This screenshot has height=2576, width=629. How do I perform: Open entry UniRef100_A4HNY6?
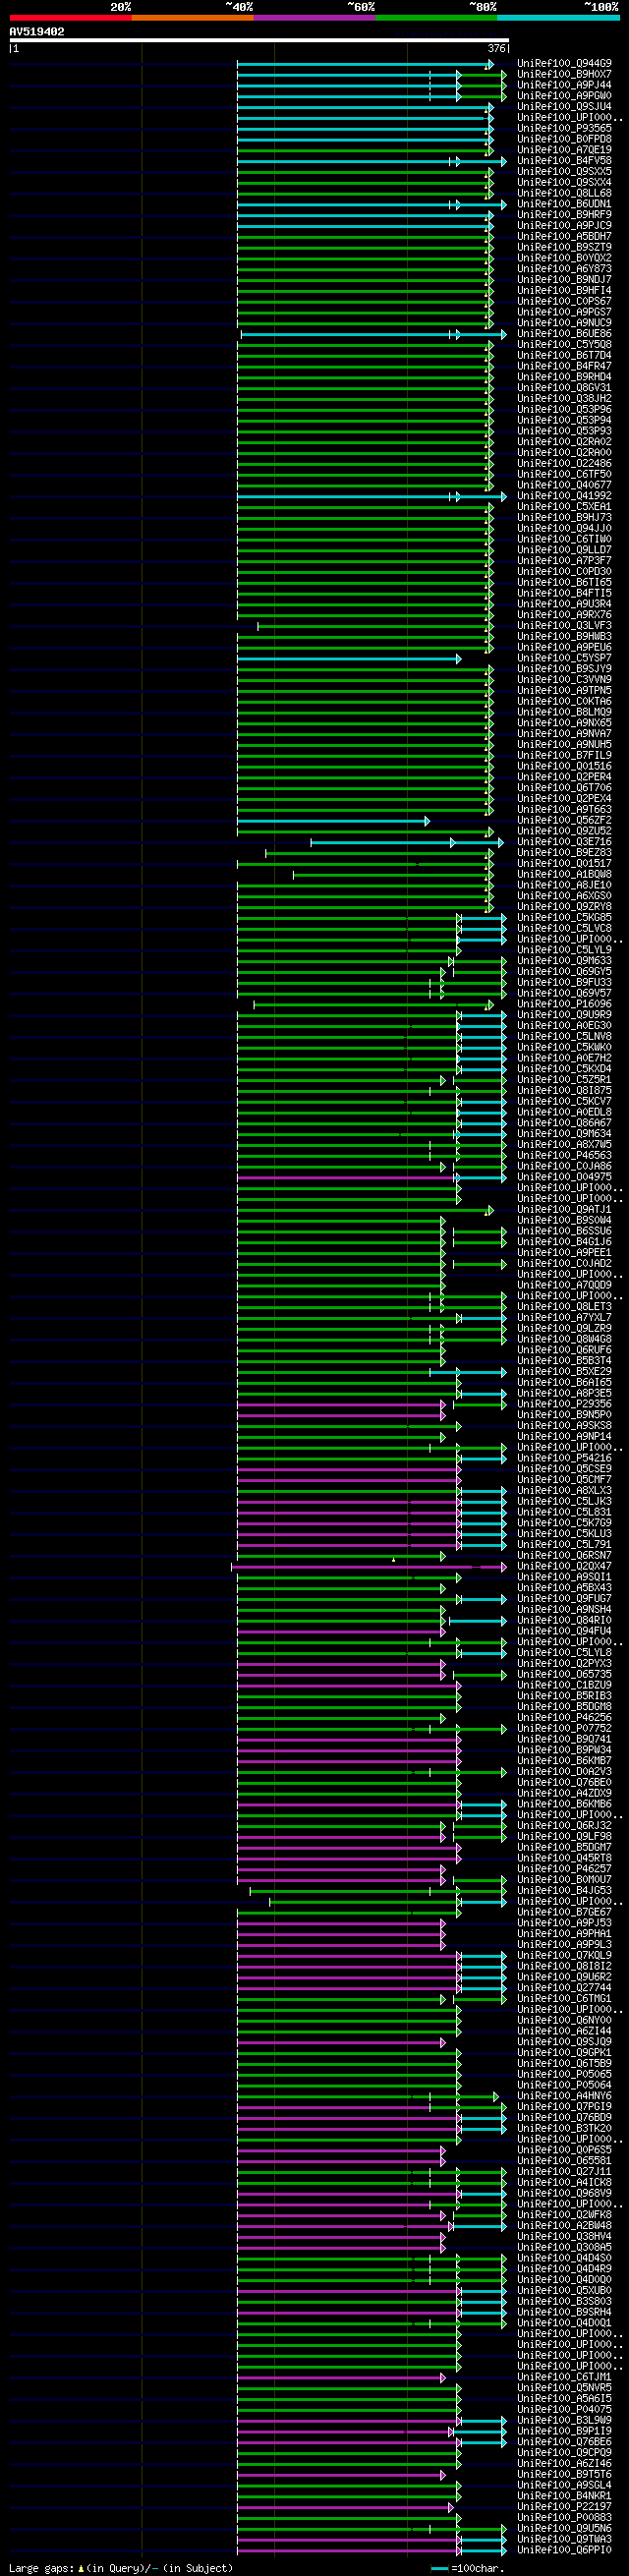click(564, 2096)
